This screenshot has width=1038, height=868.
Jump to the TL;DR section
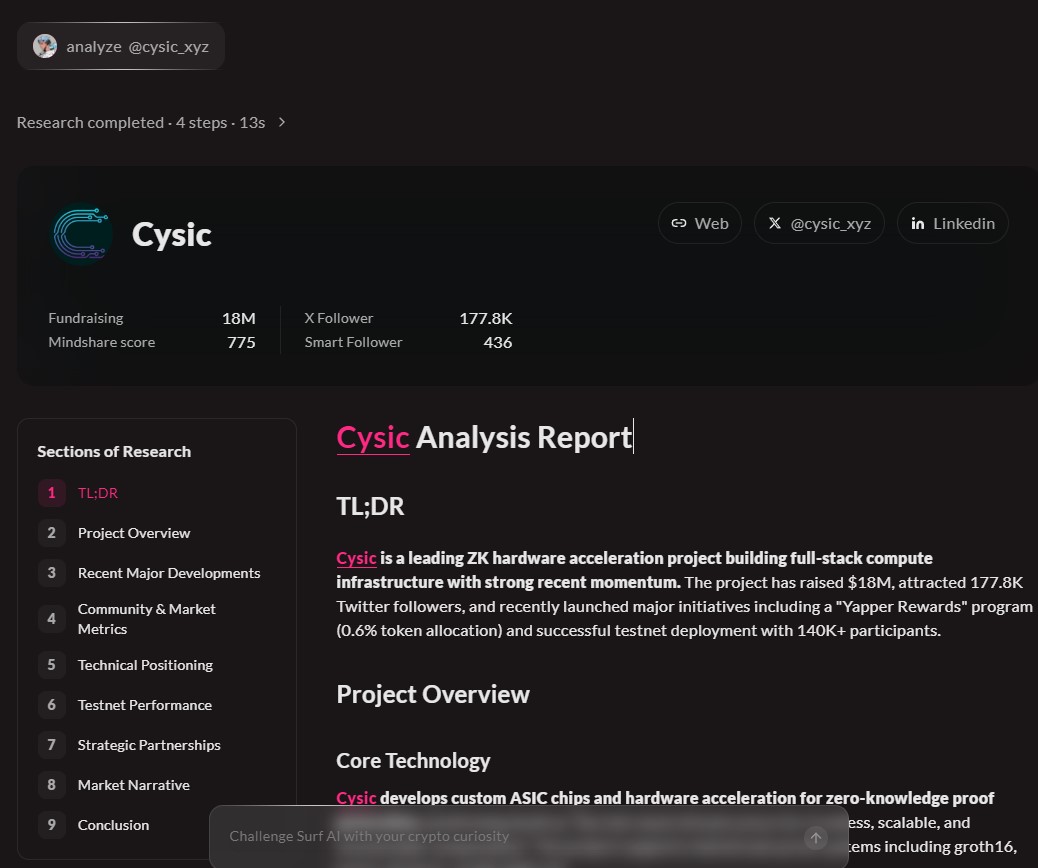coord(98,493)
